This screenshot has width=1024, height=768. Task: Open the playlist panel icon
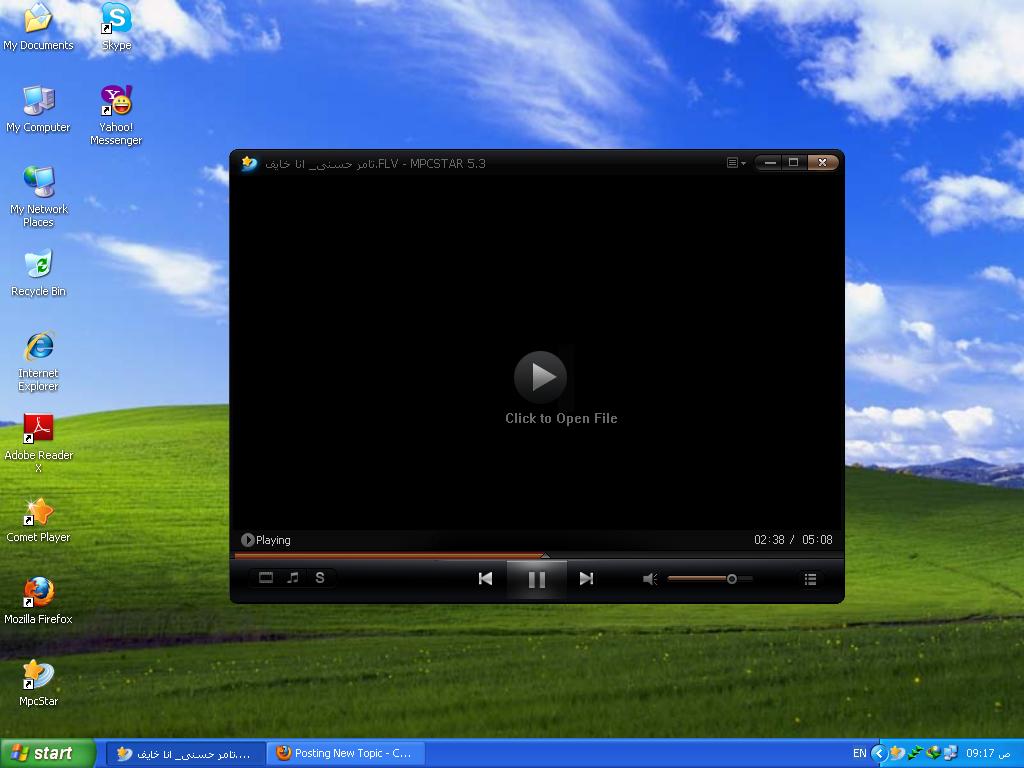click(x=810, y=579)
